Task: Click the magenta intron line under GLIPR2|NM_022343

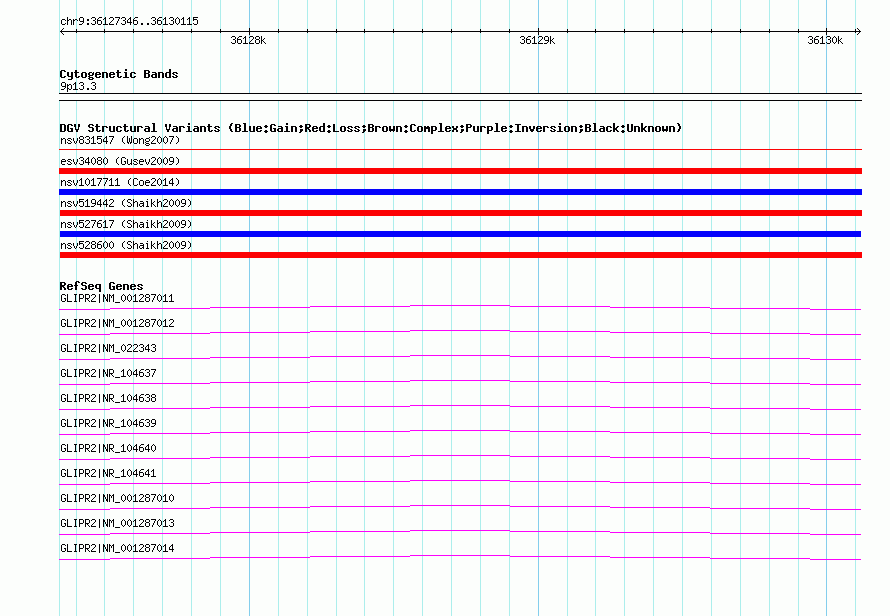Action: pos(460,357)
